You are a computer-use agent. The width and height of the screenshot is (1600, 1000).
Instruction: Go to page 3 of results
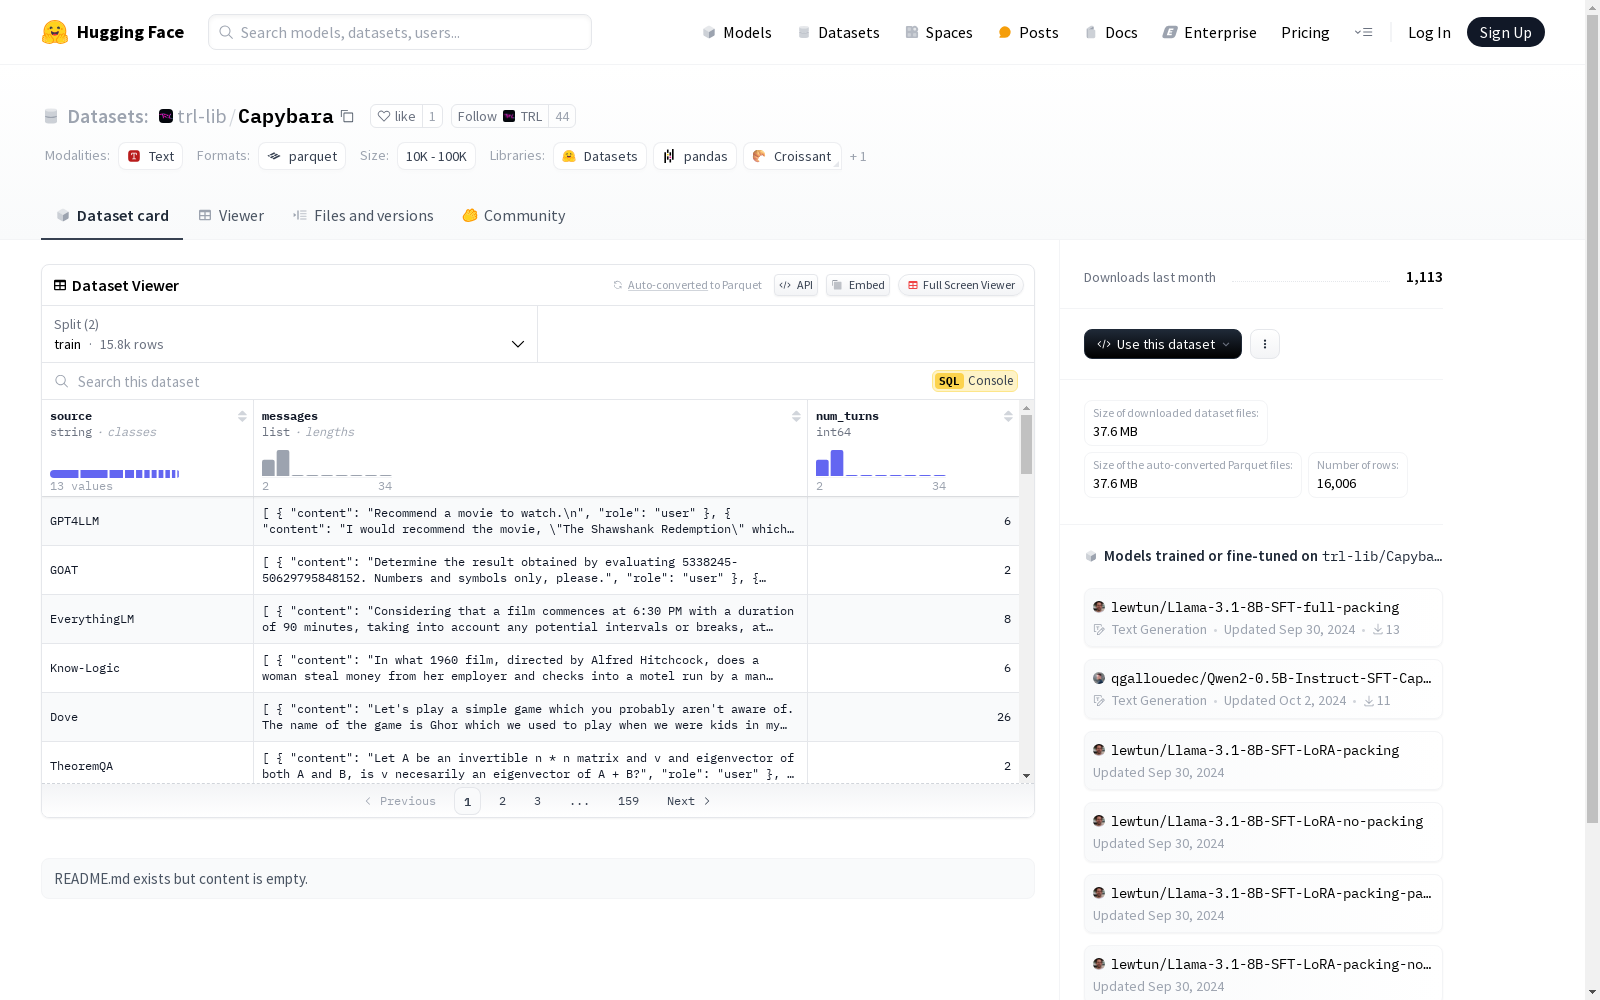click(x=537, y=801)
